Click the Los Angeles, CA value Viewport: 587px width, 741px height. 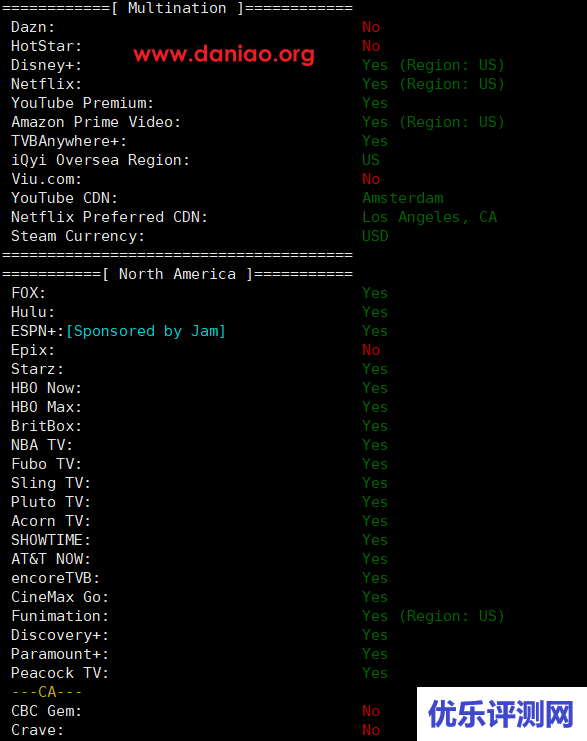coord(430,217)
